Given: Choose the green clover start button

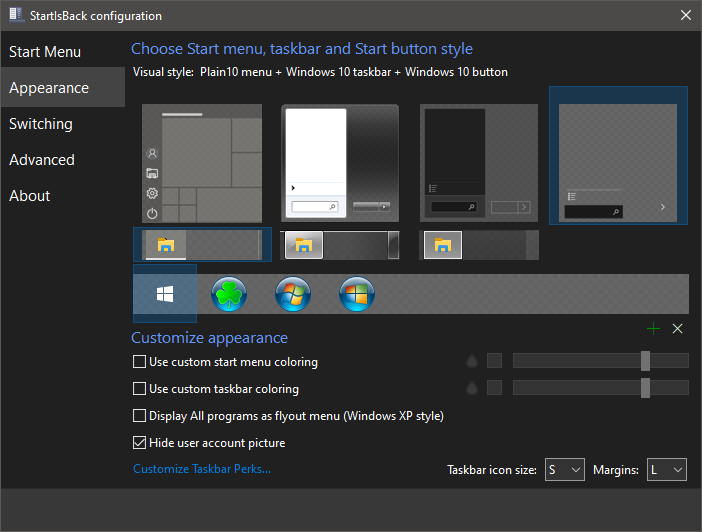Looking at the screenshot, I should (x=229, y=294).
